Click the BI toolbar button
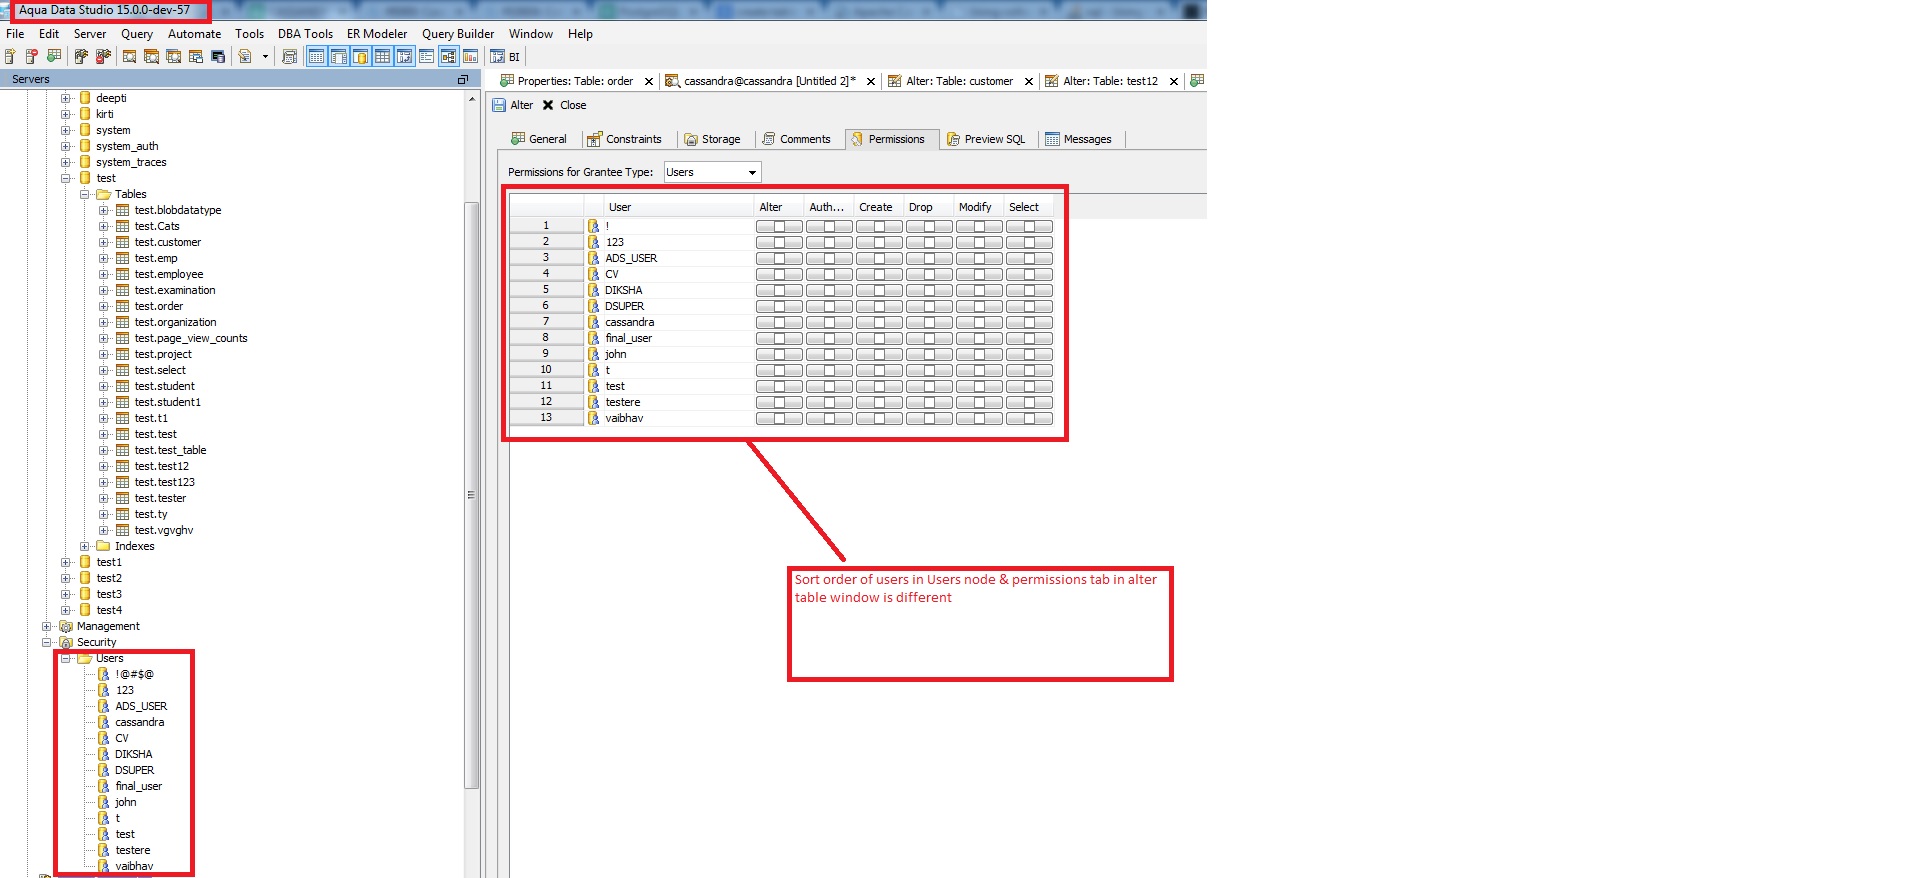1914x878 pixels. tap(506, 57)
